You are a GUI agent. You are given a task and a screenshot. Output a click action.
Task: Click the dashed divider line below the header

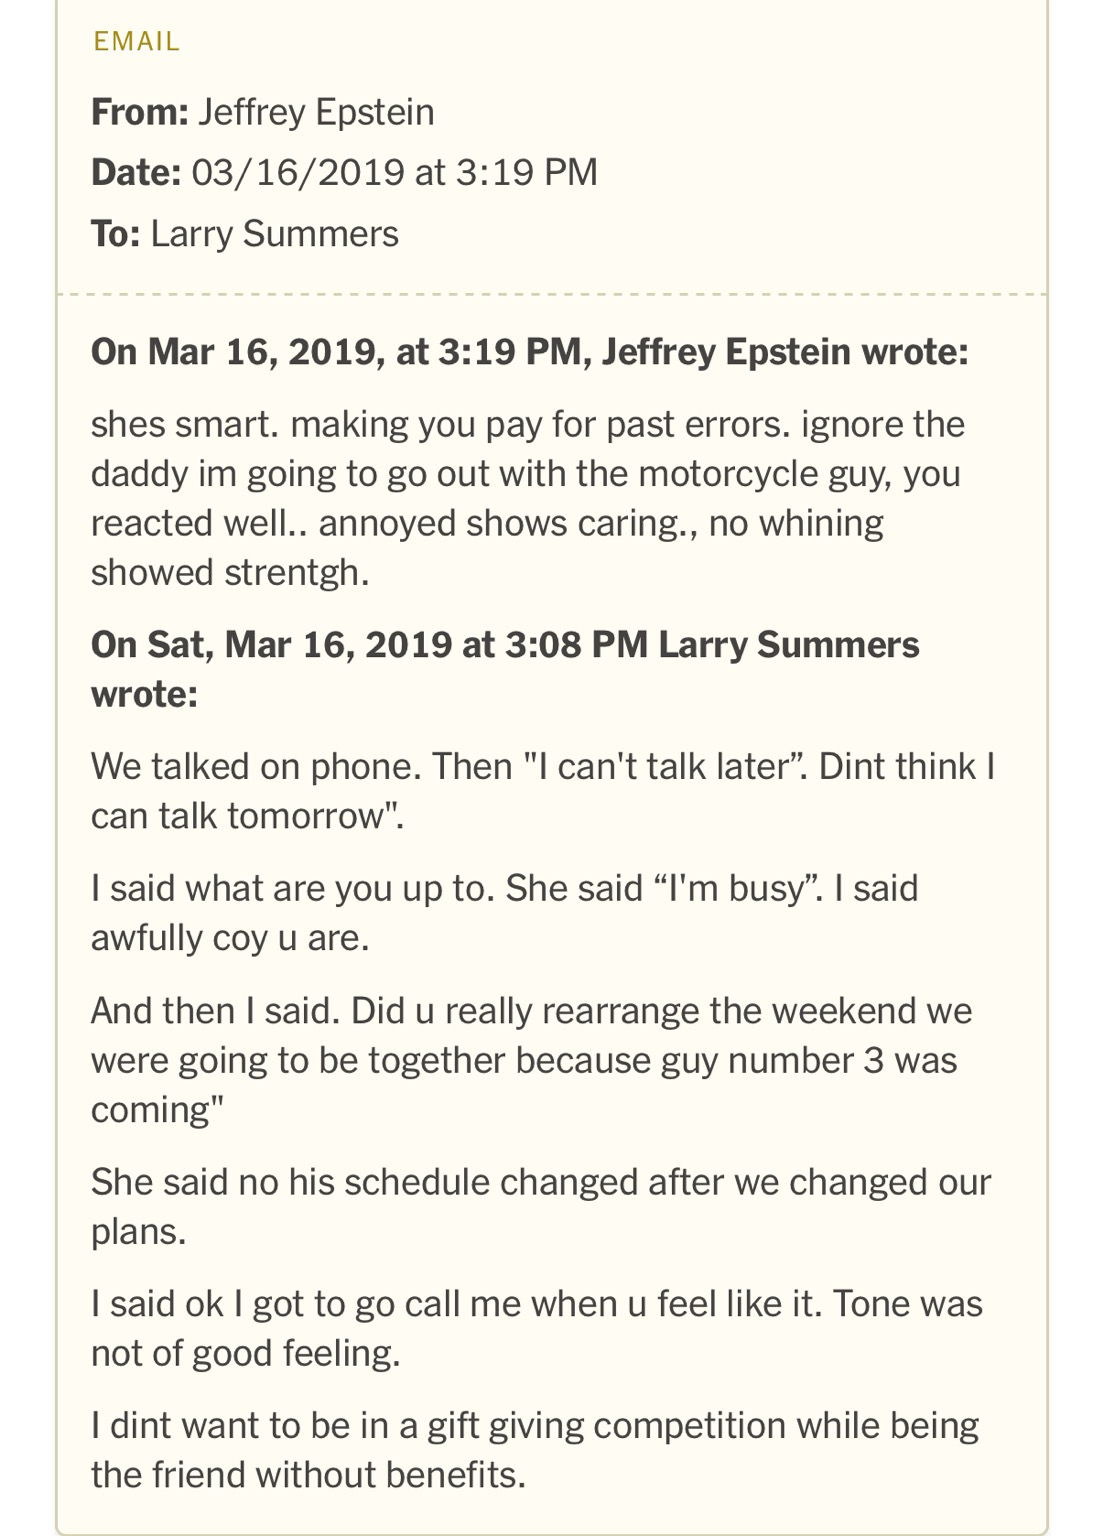(x=552, y=295)
